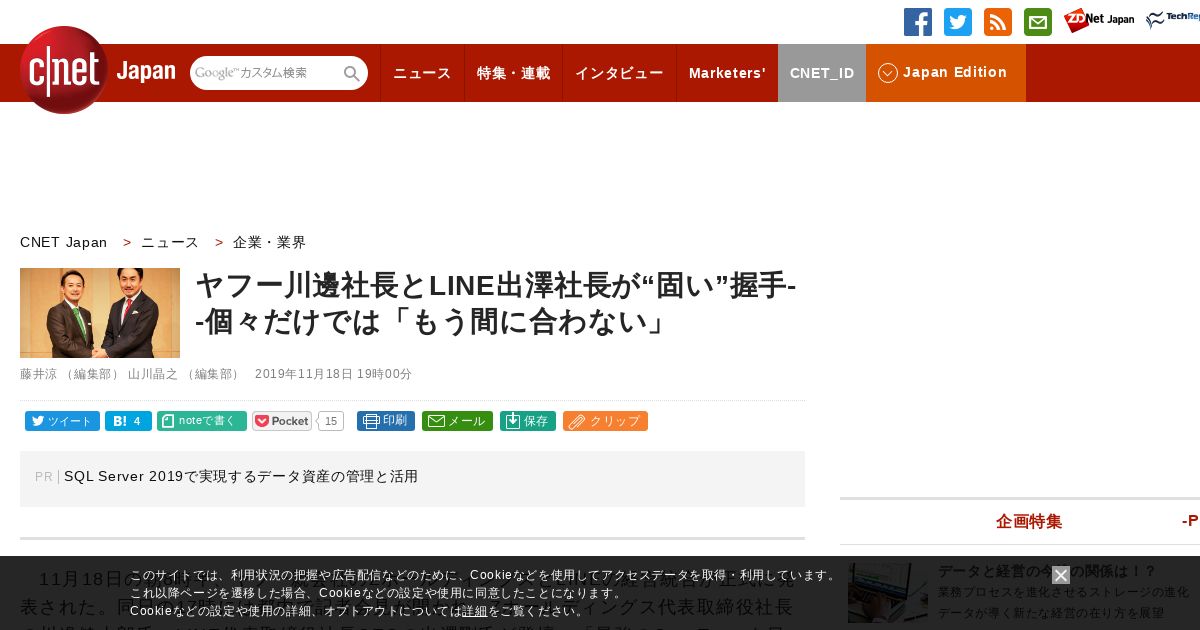Open the ニュース menu item

coord(422,73)
